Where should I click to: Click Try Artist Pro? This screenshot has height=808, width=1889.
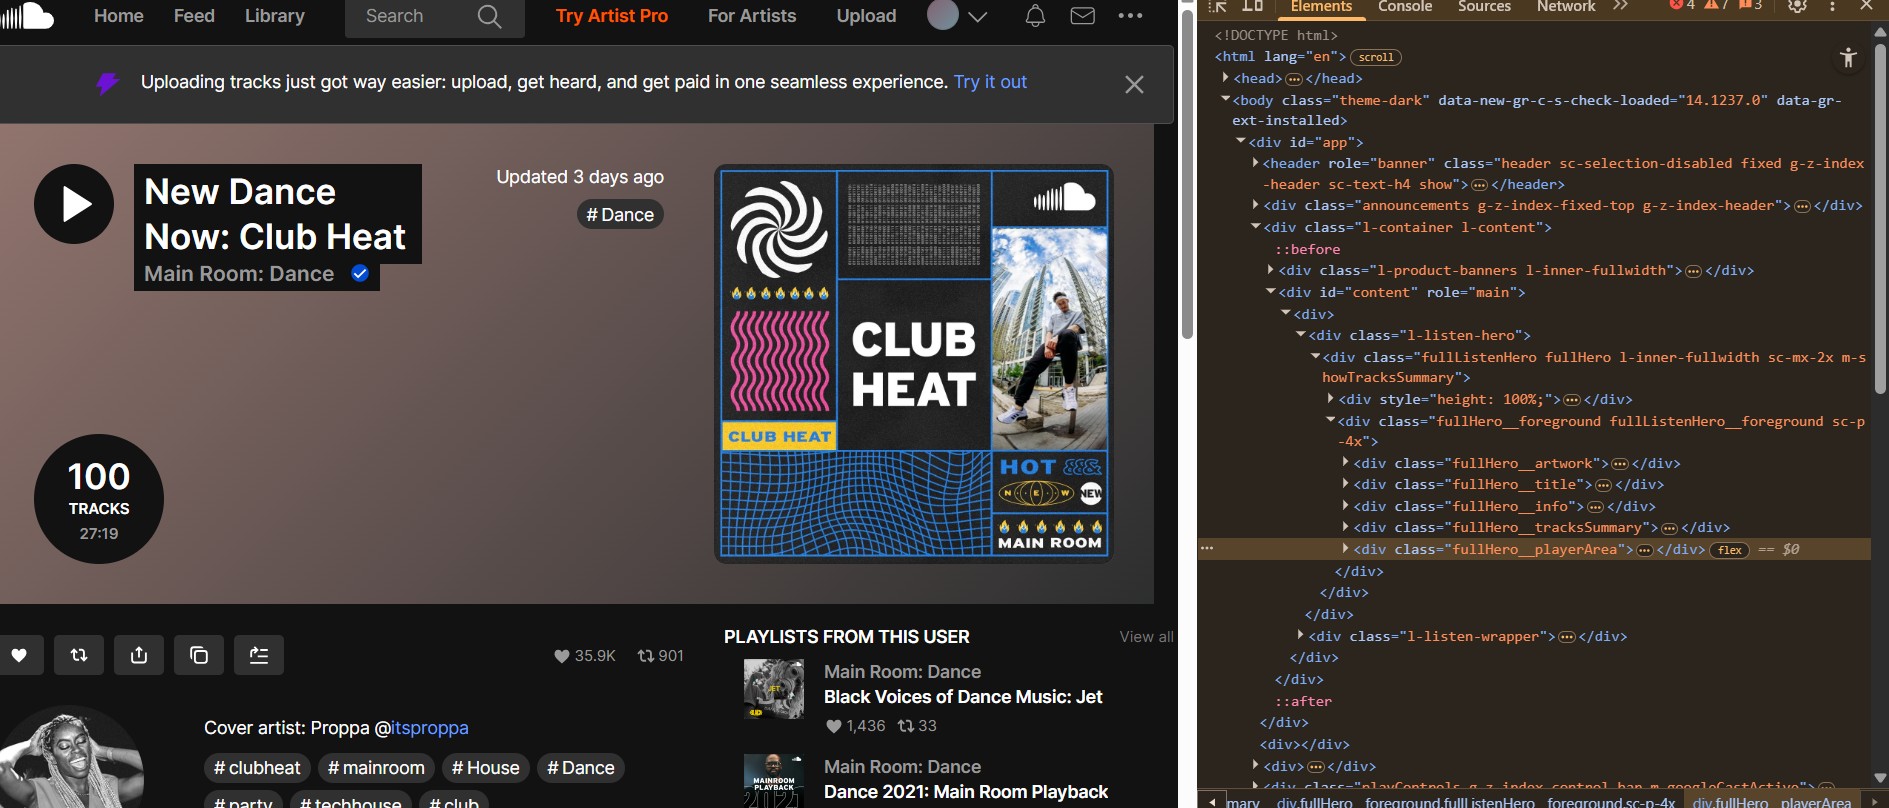(612, 16)
